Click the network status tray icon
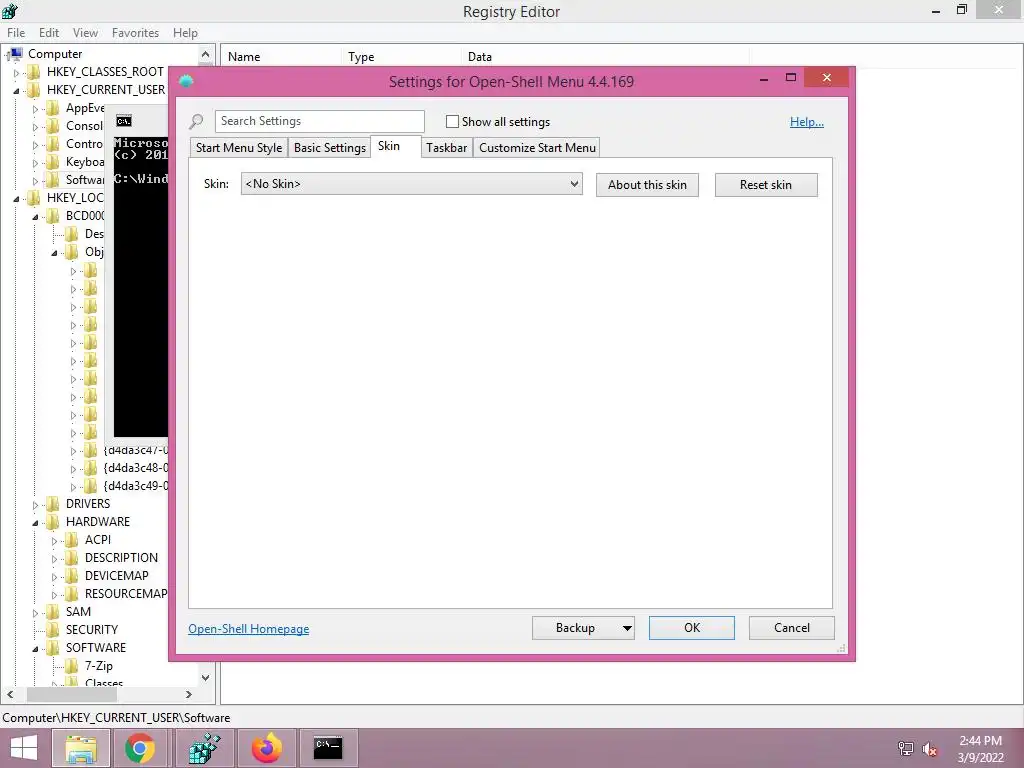The width and height of the screenshot is (1024, 768). coord(906,749)
